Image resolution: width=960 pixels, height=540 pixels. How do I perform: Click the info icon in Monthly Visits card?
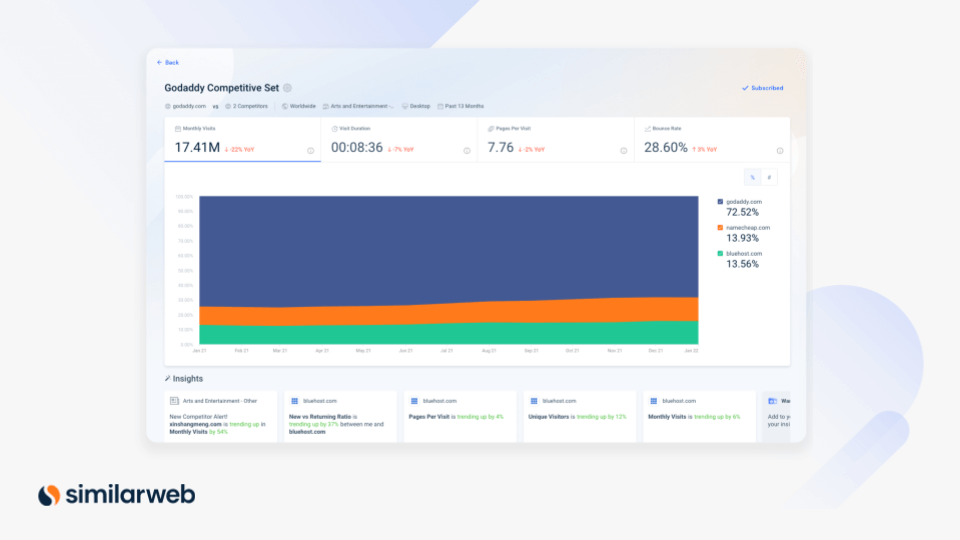(310, 151)
